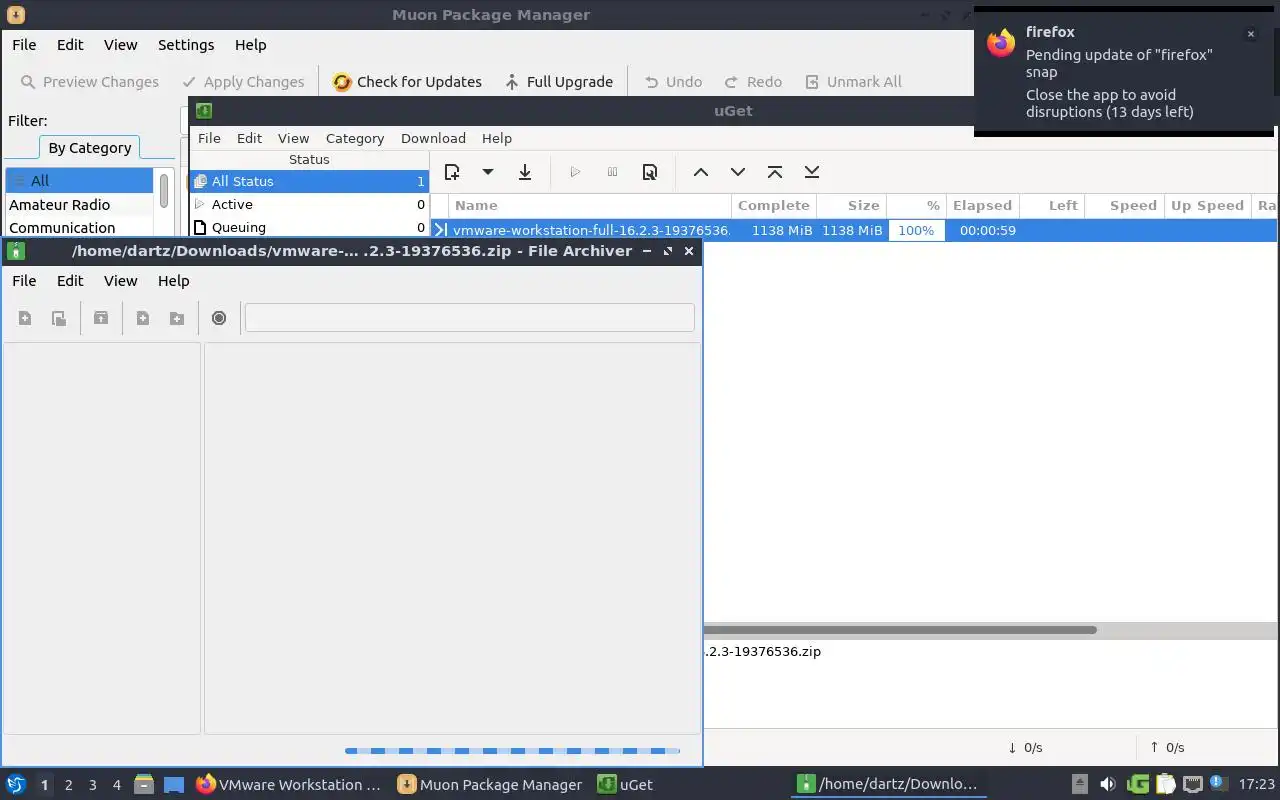
Task: Click the download properties icon in uGet
Action: coord(650,172)
